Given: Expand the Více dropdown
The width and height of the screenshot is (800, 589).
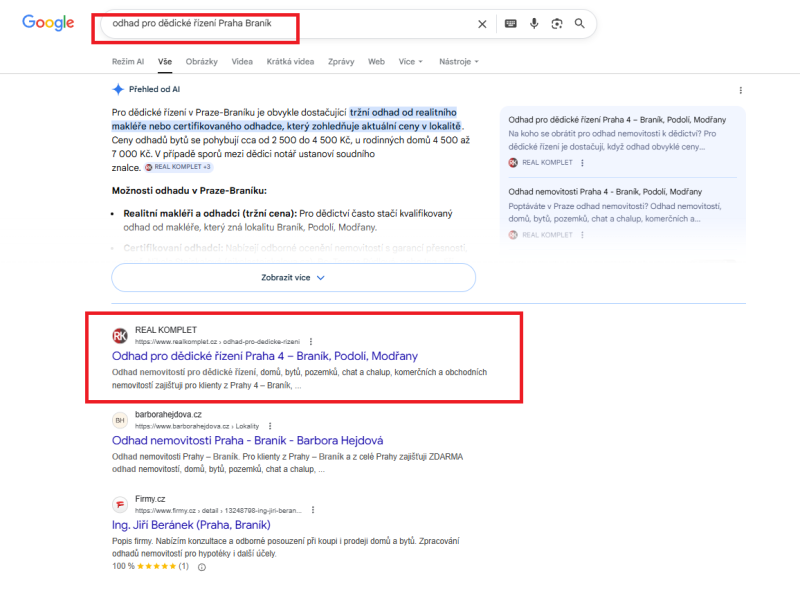Looking at the screenshot, I should pyautogui.click(x=410, y=62).
